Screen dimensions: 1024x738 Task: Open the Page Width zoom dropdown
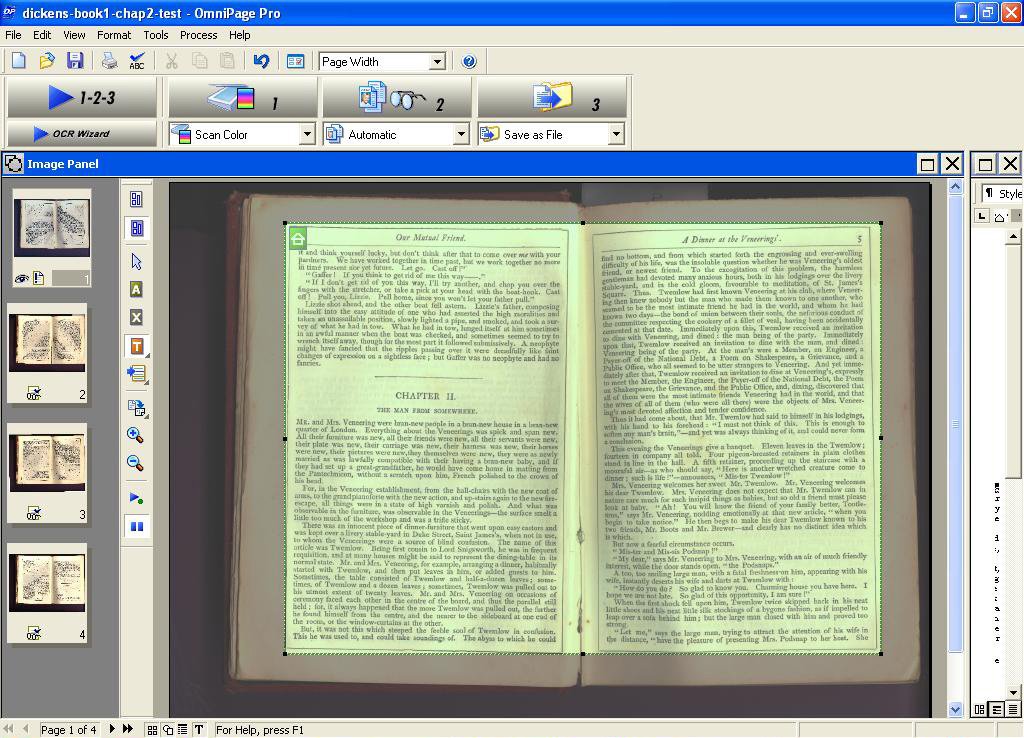(437, 62)
